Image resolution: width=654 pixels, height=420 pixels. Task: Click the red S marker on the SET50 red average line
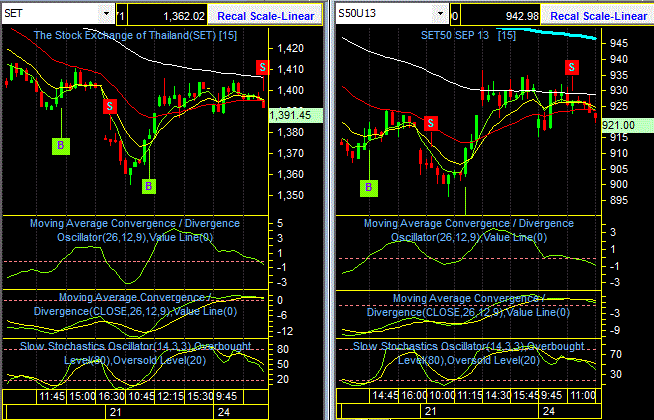pyautogui.click(x=431, y=123)
